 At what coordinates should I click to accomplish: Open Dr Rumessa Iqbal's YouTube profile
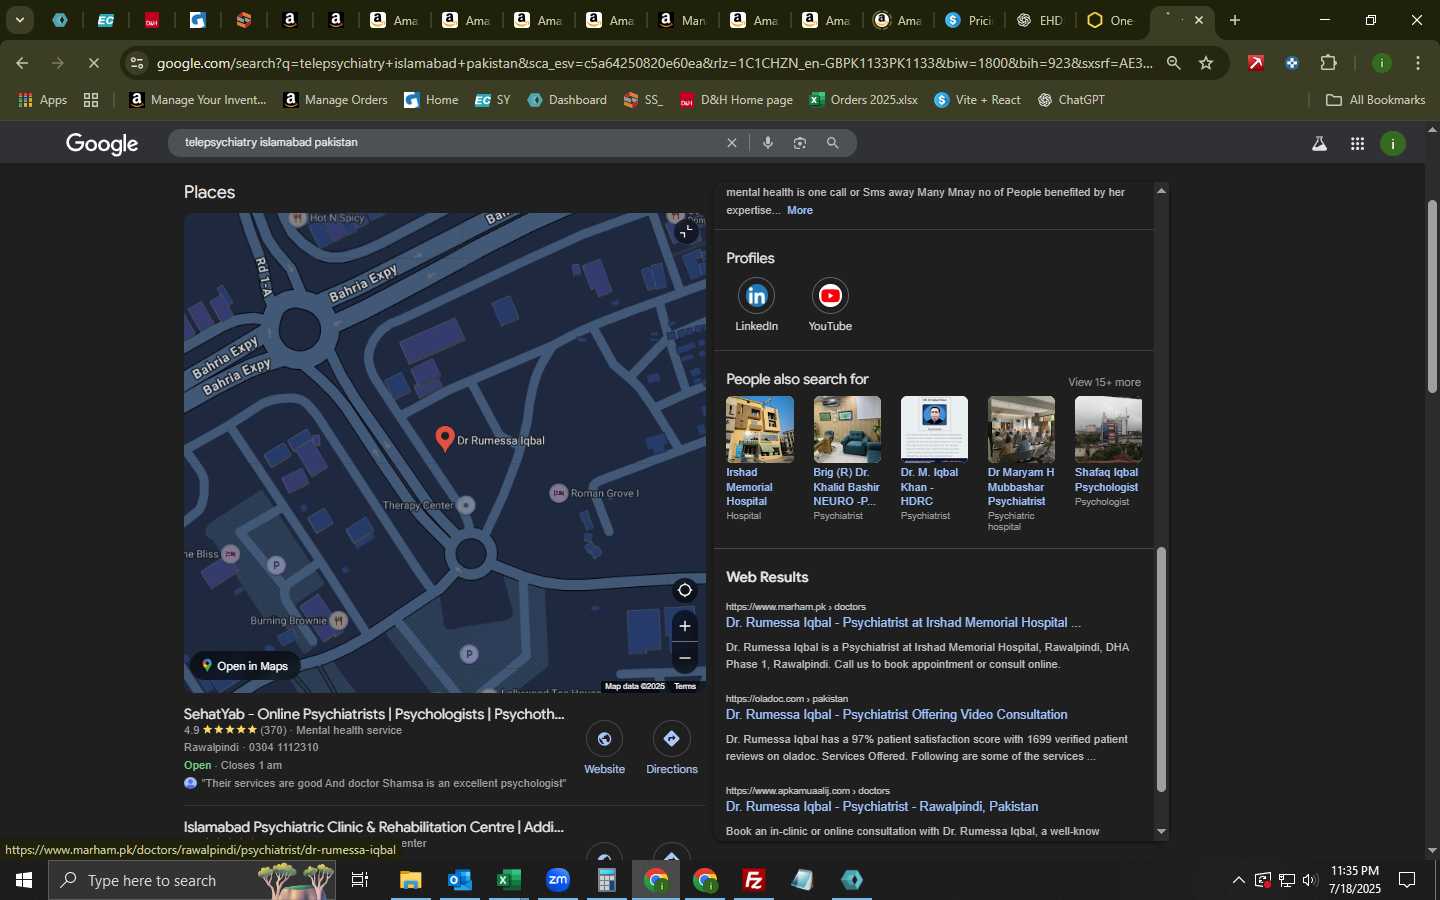click(830, 305)
